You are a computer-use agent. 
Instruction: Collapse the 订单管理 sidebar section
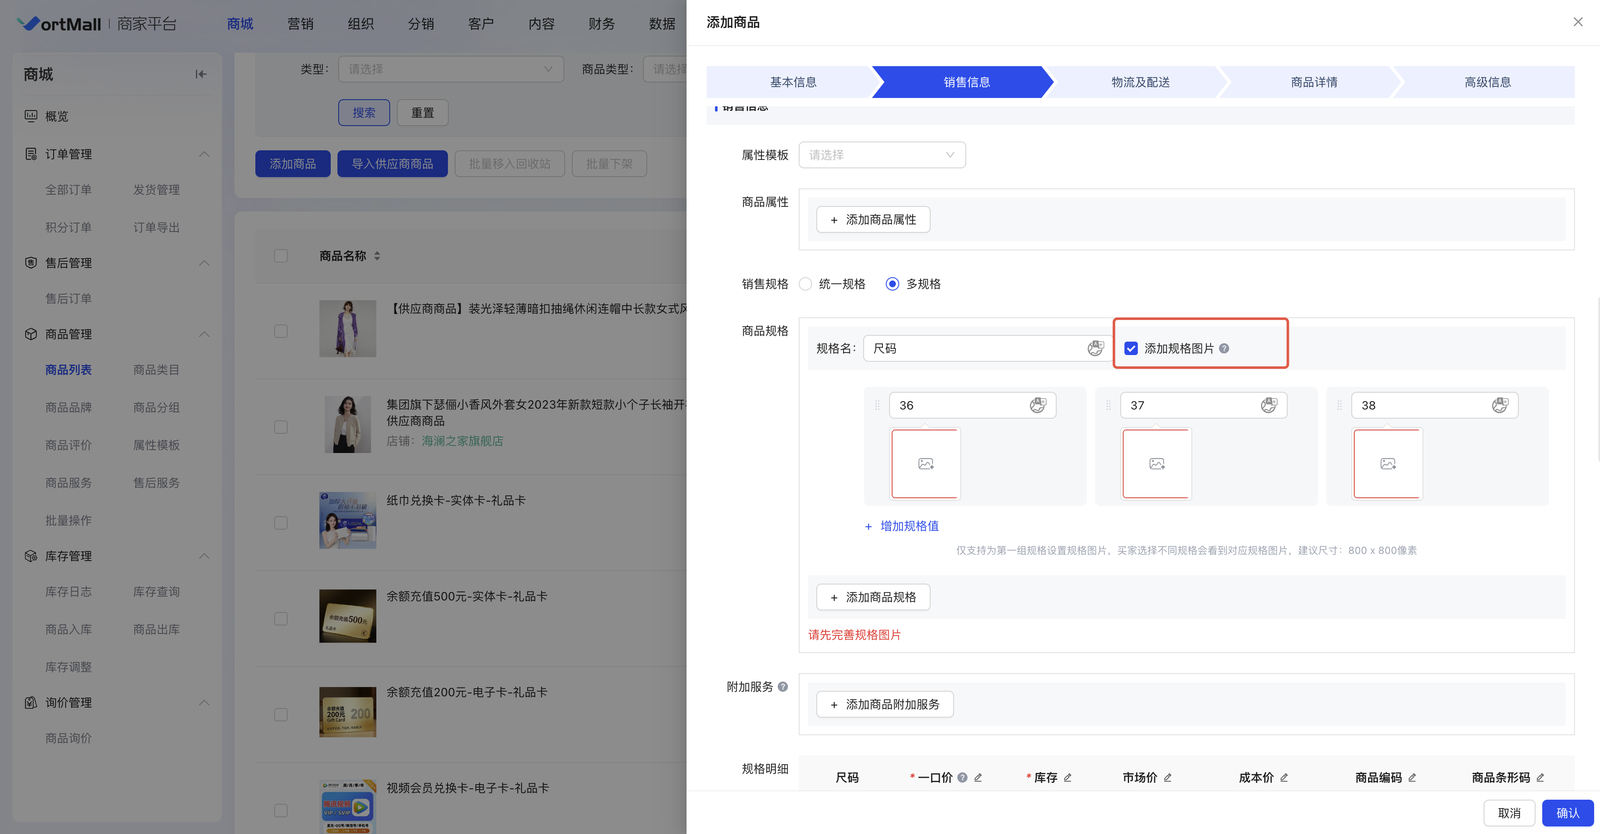click(204, 154)
